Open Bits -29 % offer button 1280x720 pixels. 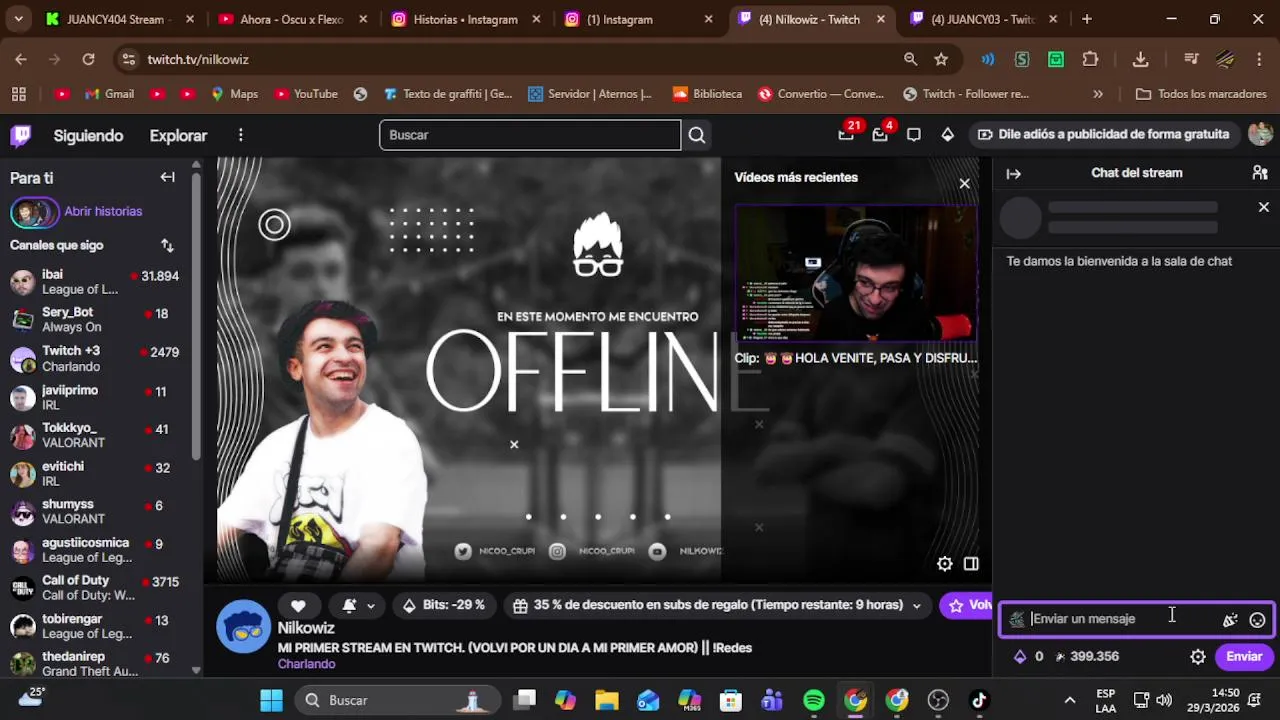coord(443,605)
